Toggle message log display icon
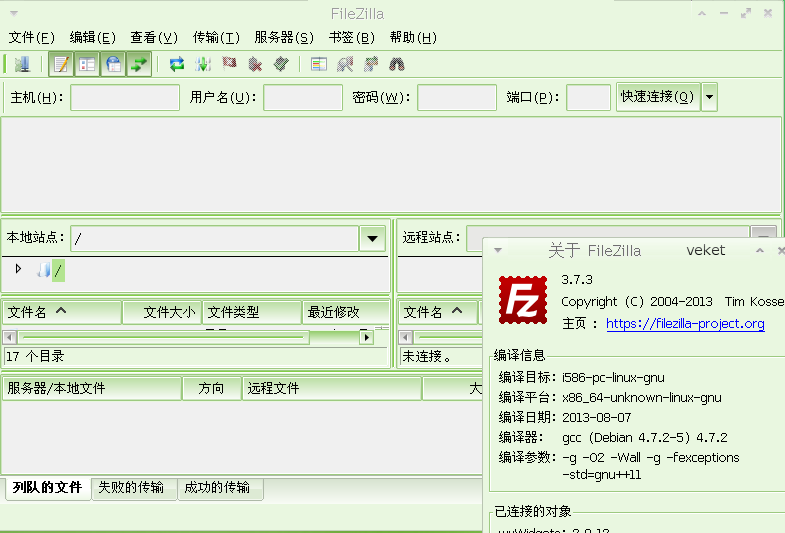This screenshot has height=533, width=785. click(61, 64)
